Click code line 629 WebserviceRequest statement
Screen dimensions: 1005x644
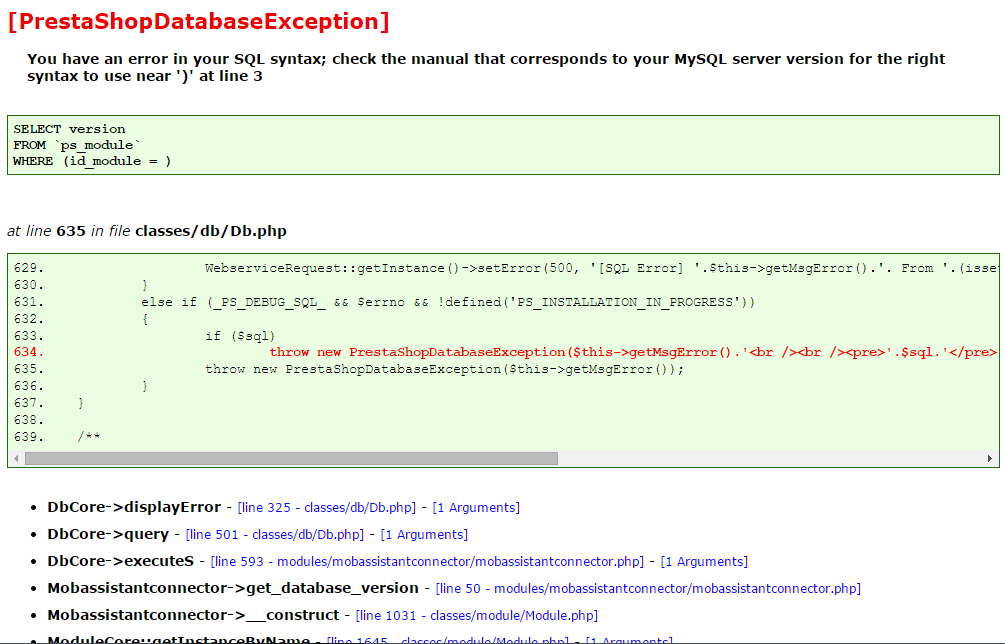601,268
